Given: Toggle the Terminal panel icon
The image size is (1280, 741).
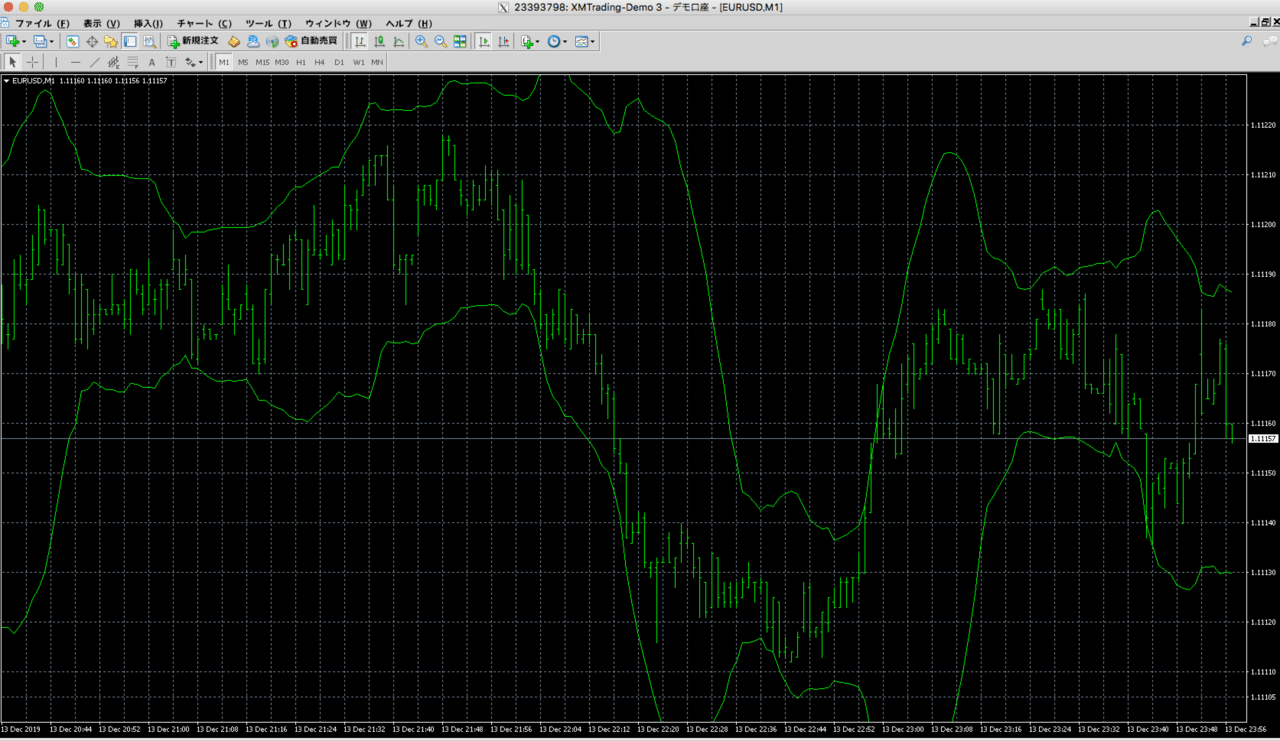Looking at the screenshot, I should tap(130, 41).
